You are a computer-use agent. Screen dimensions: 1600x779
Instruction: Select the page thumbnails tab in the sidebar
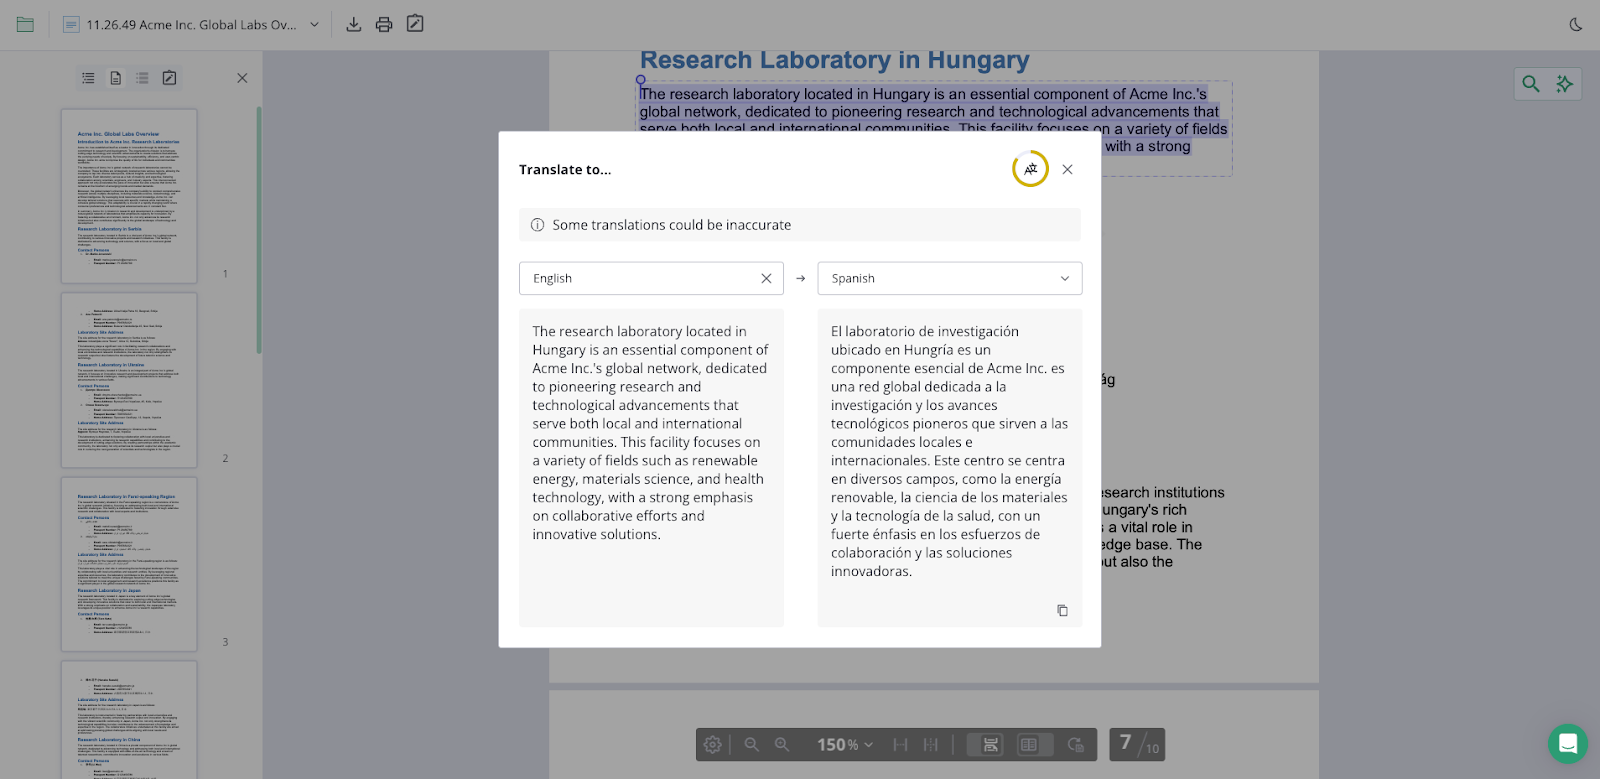click(116, 78)
